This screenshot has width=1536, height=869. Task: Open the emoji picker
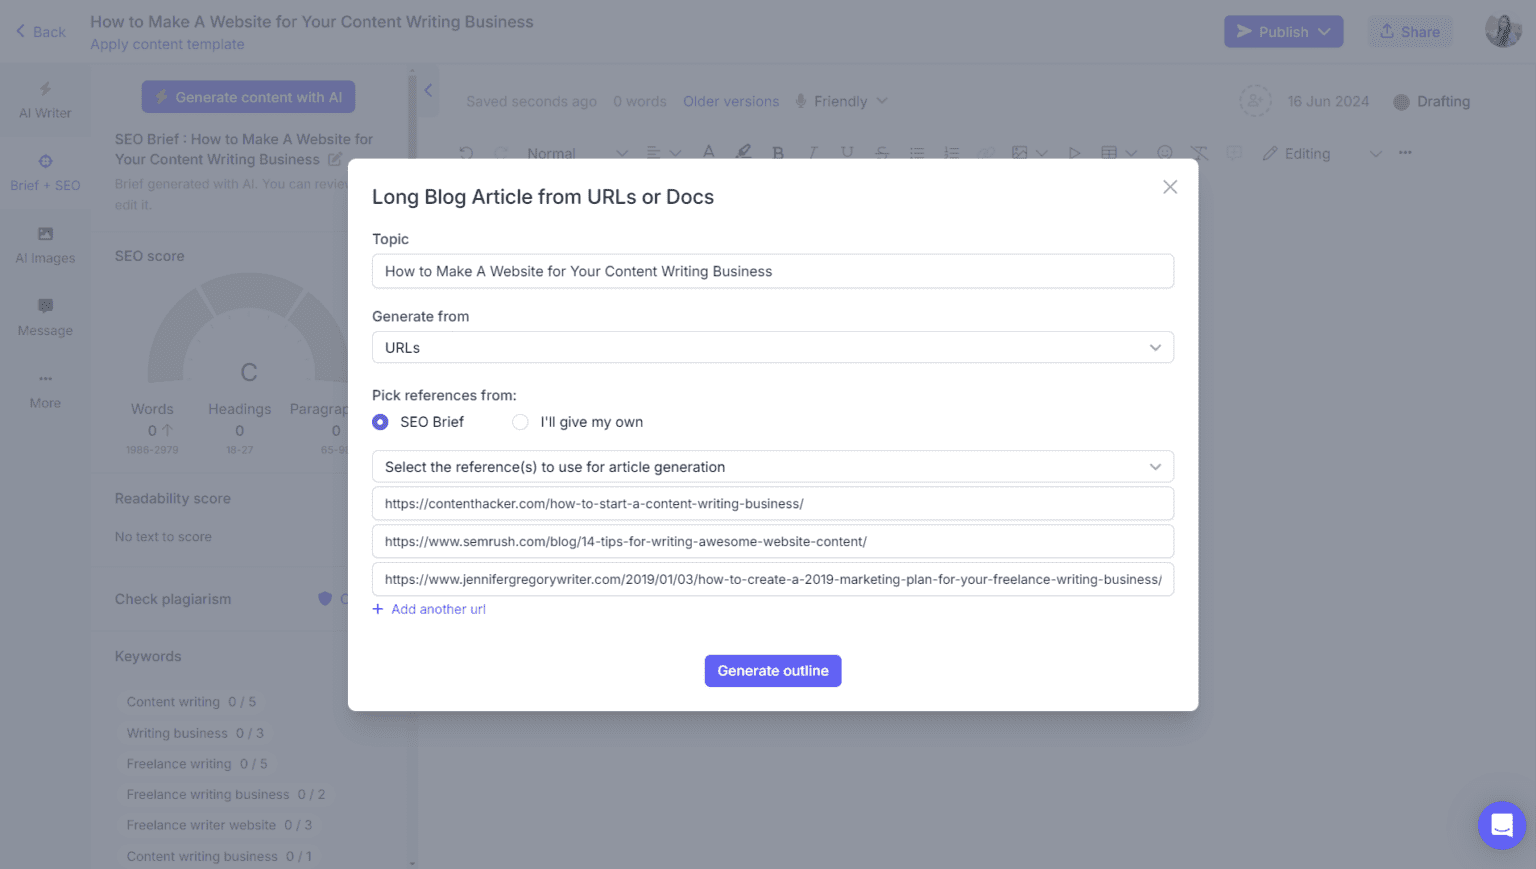pyautogui.click(x=1163, y=152)
